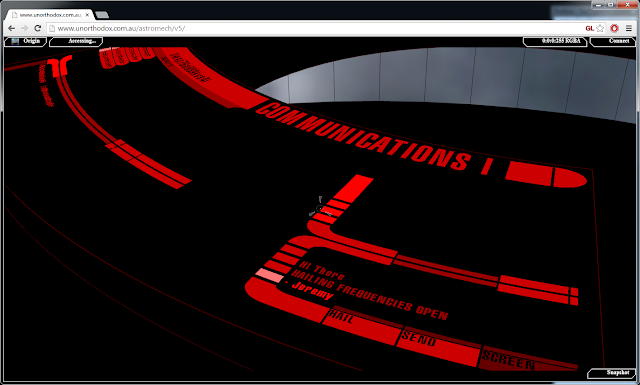This screenshot has height=385, width=640.
Task: Click the Connect button
Action: (x=613, y=41)
